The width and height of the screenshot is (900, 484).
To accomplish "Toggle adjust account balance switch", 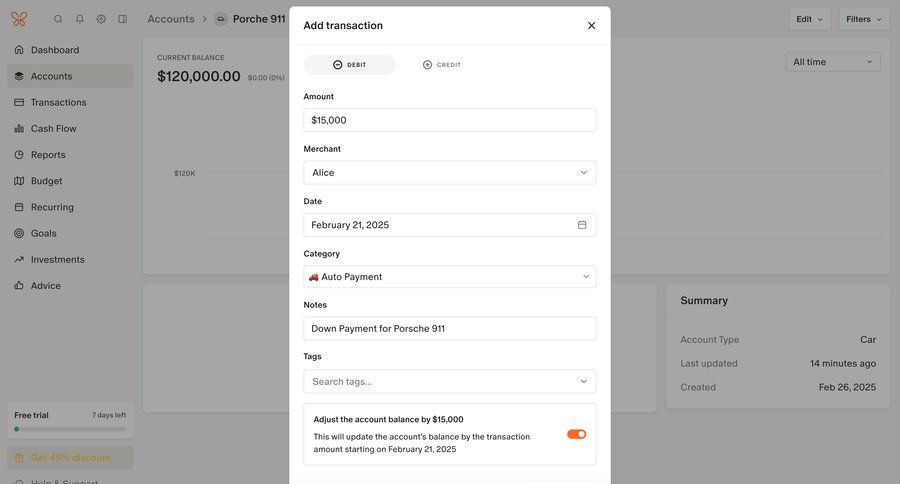I will click(x=577, y=434).
